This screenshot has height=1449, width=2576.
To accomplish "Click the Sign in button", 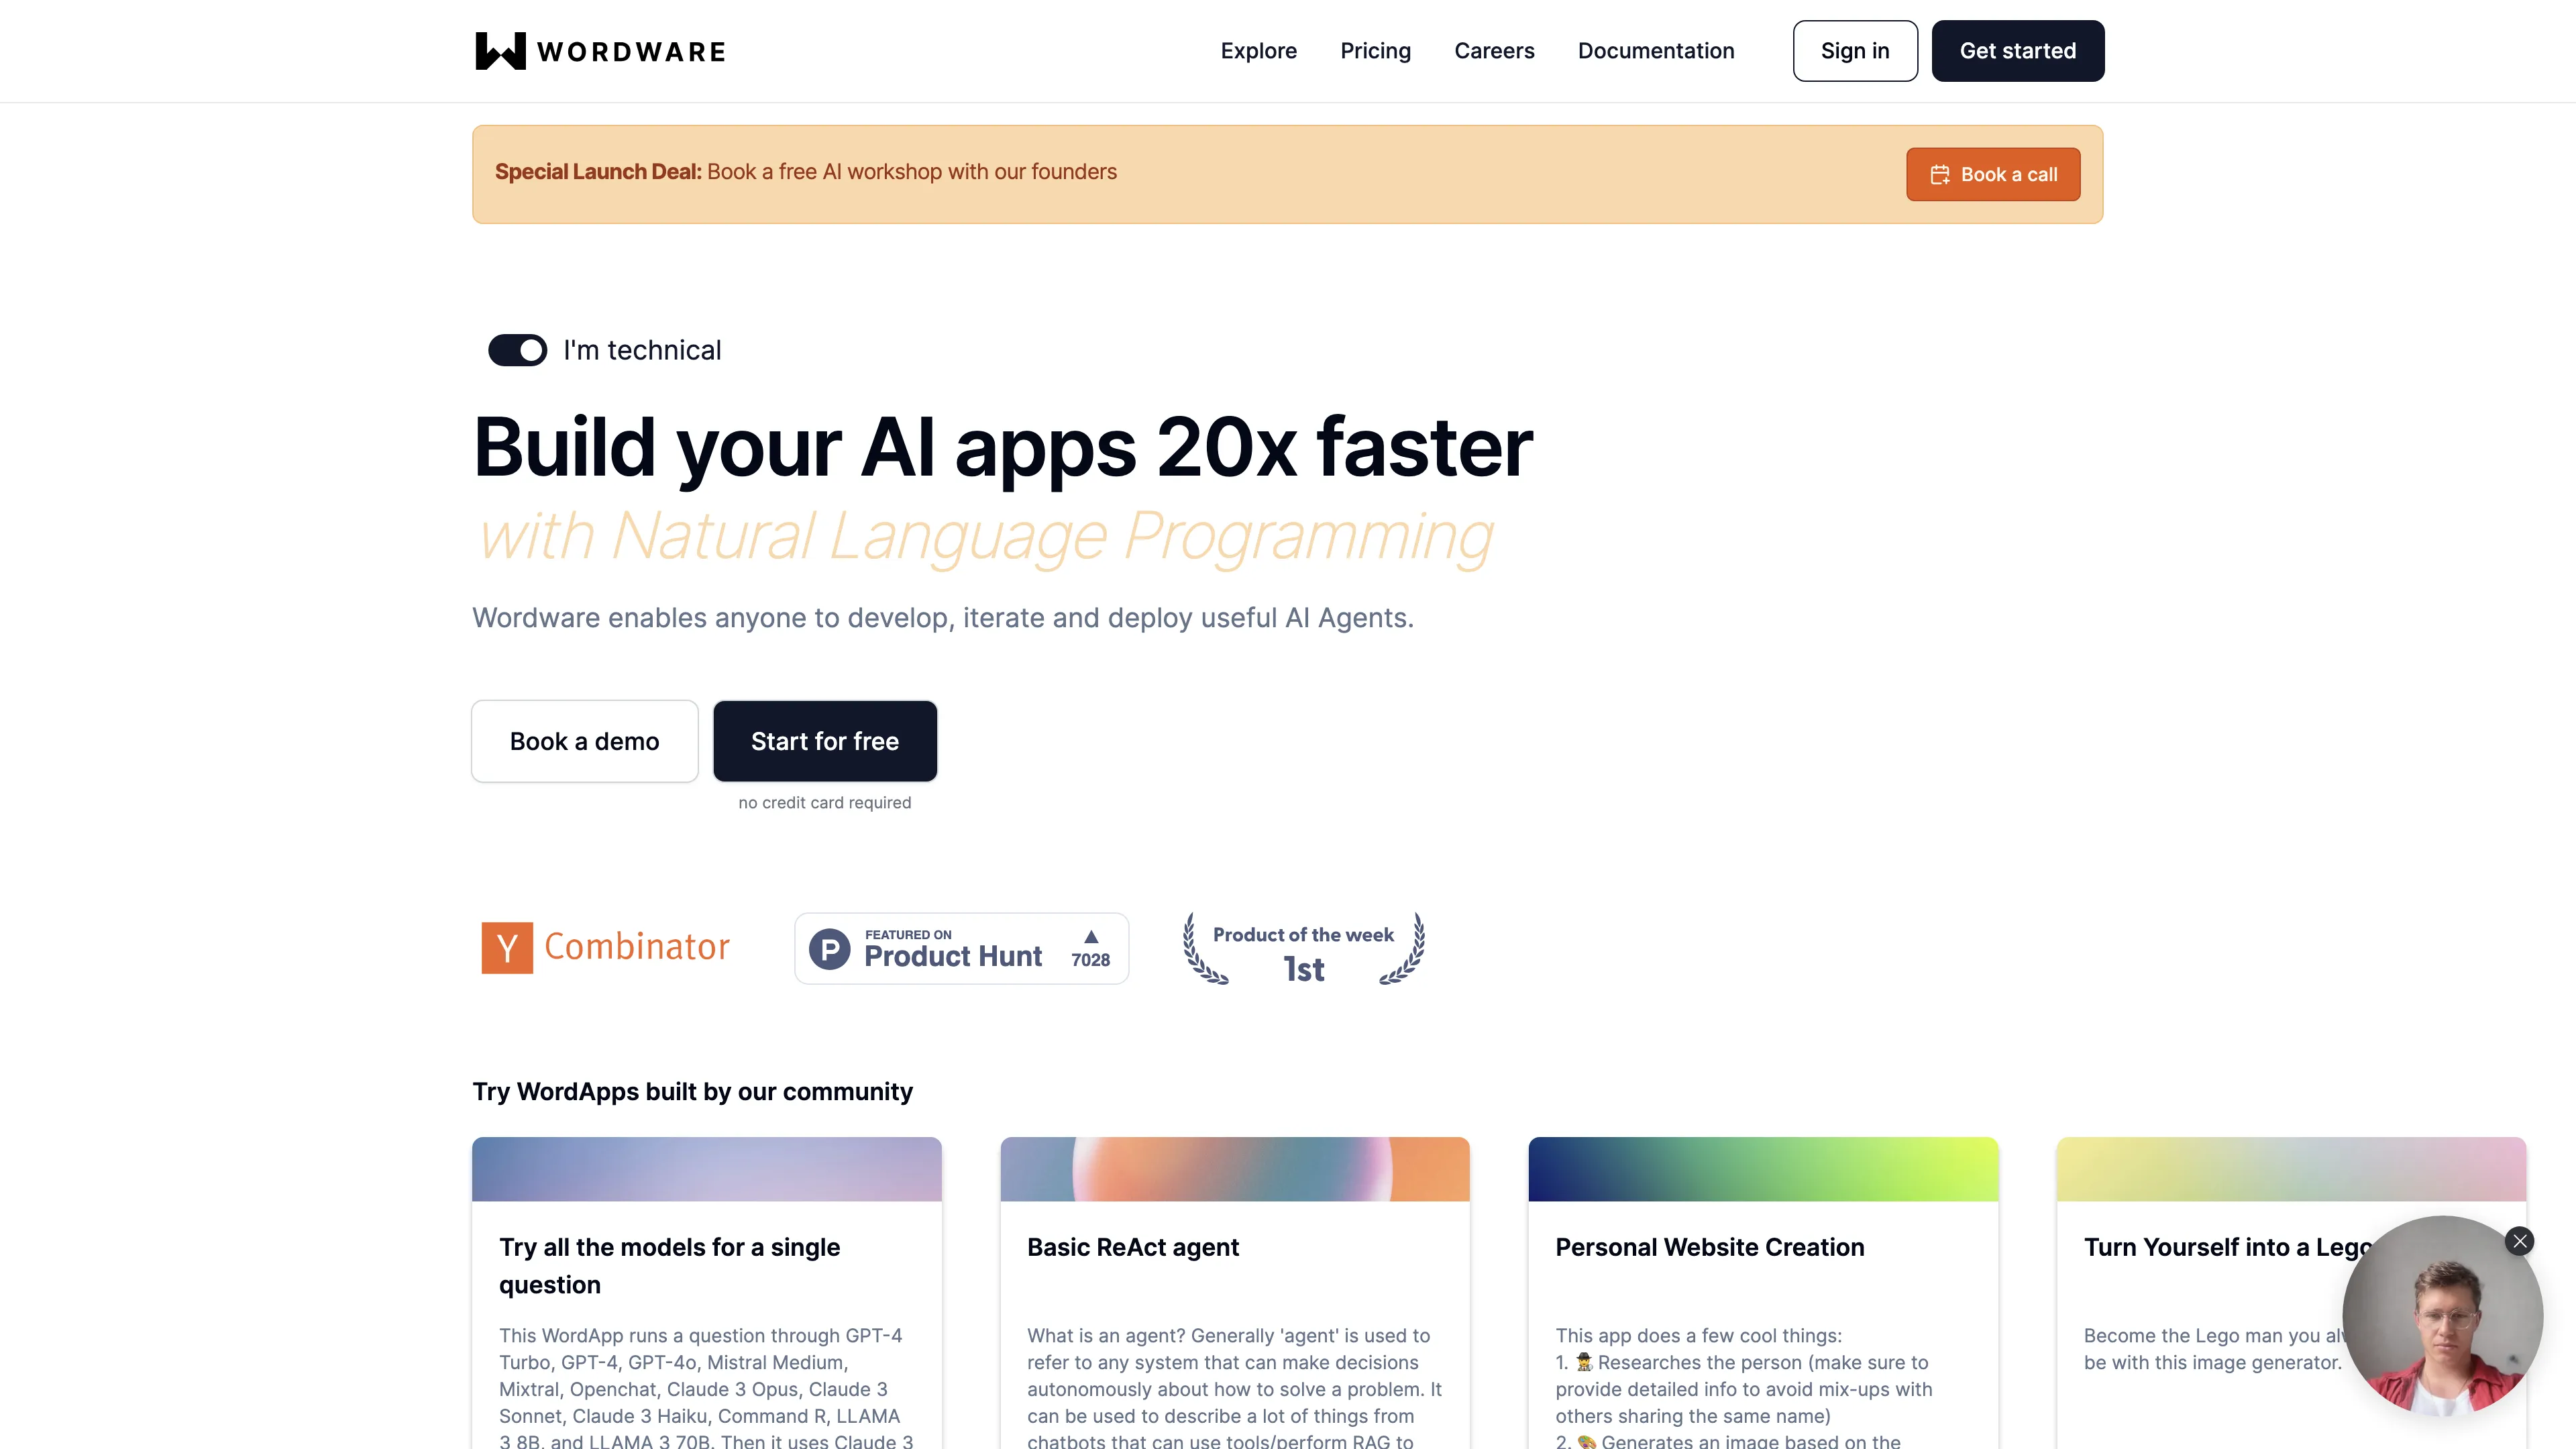I will (1854, 50).
